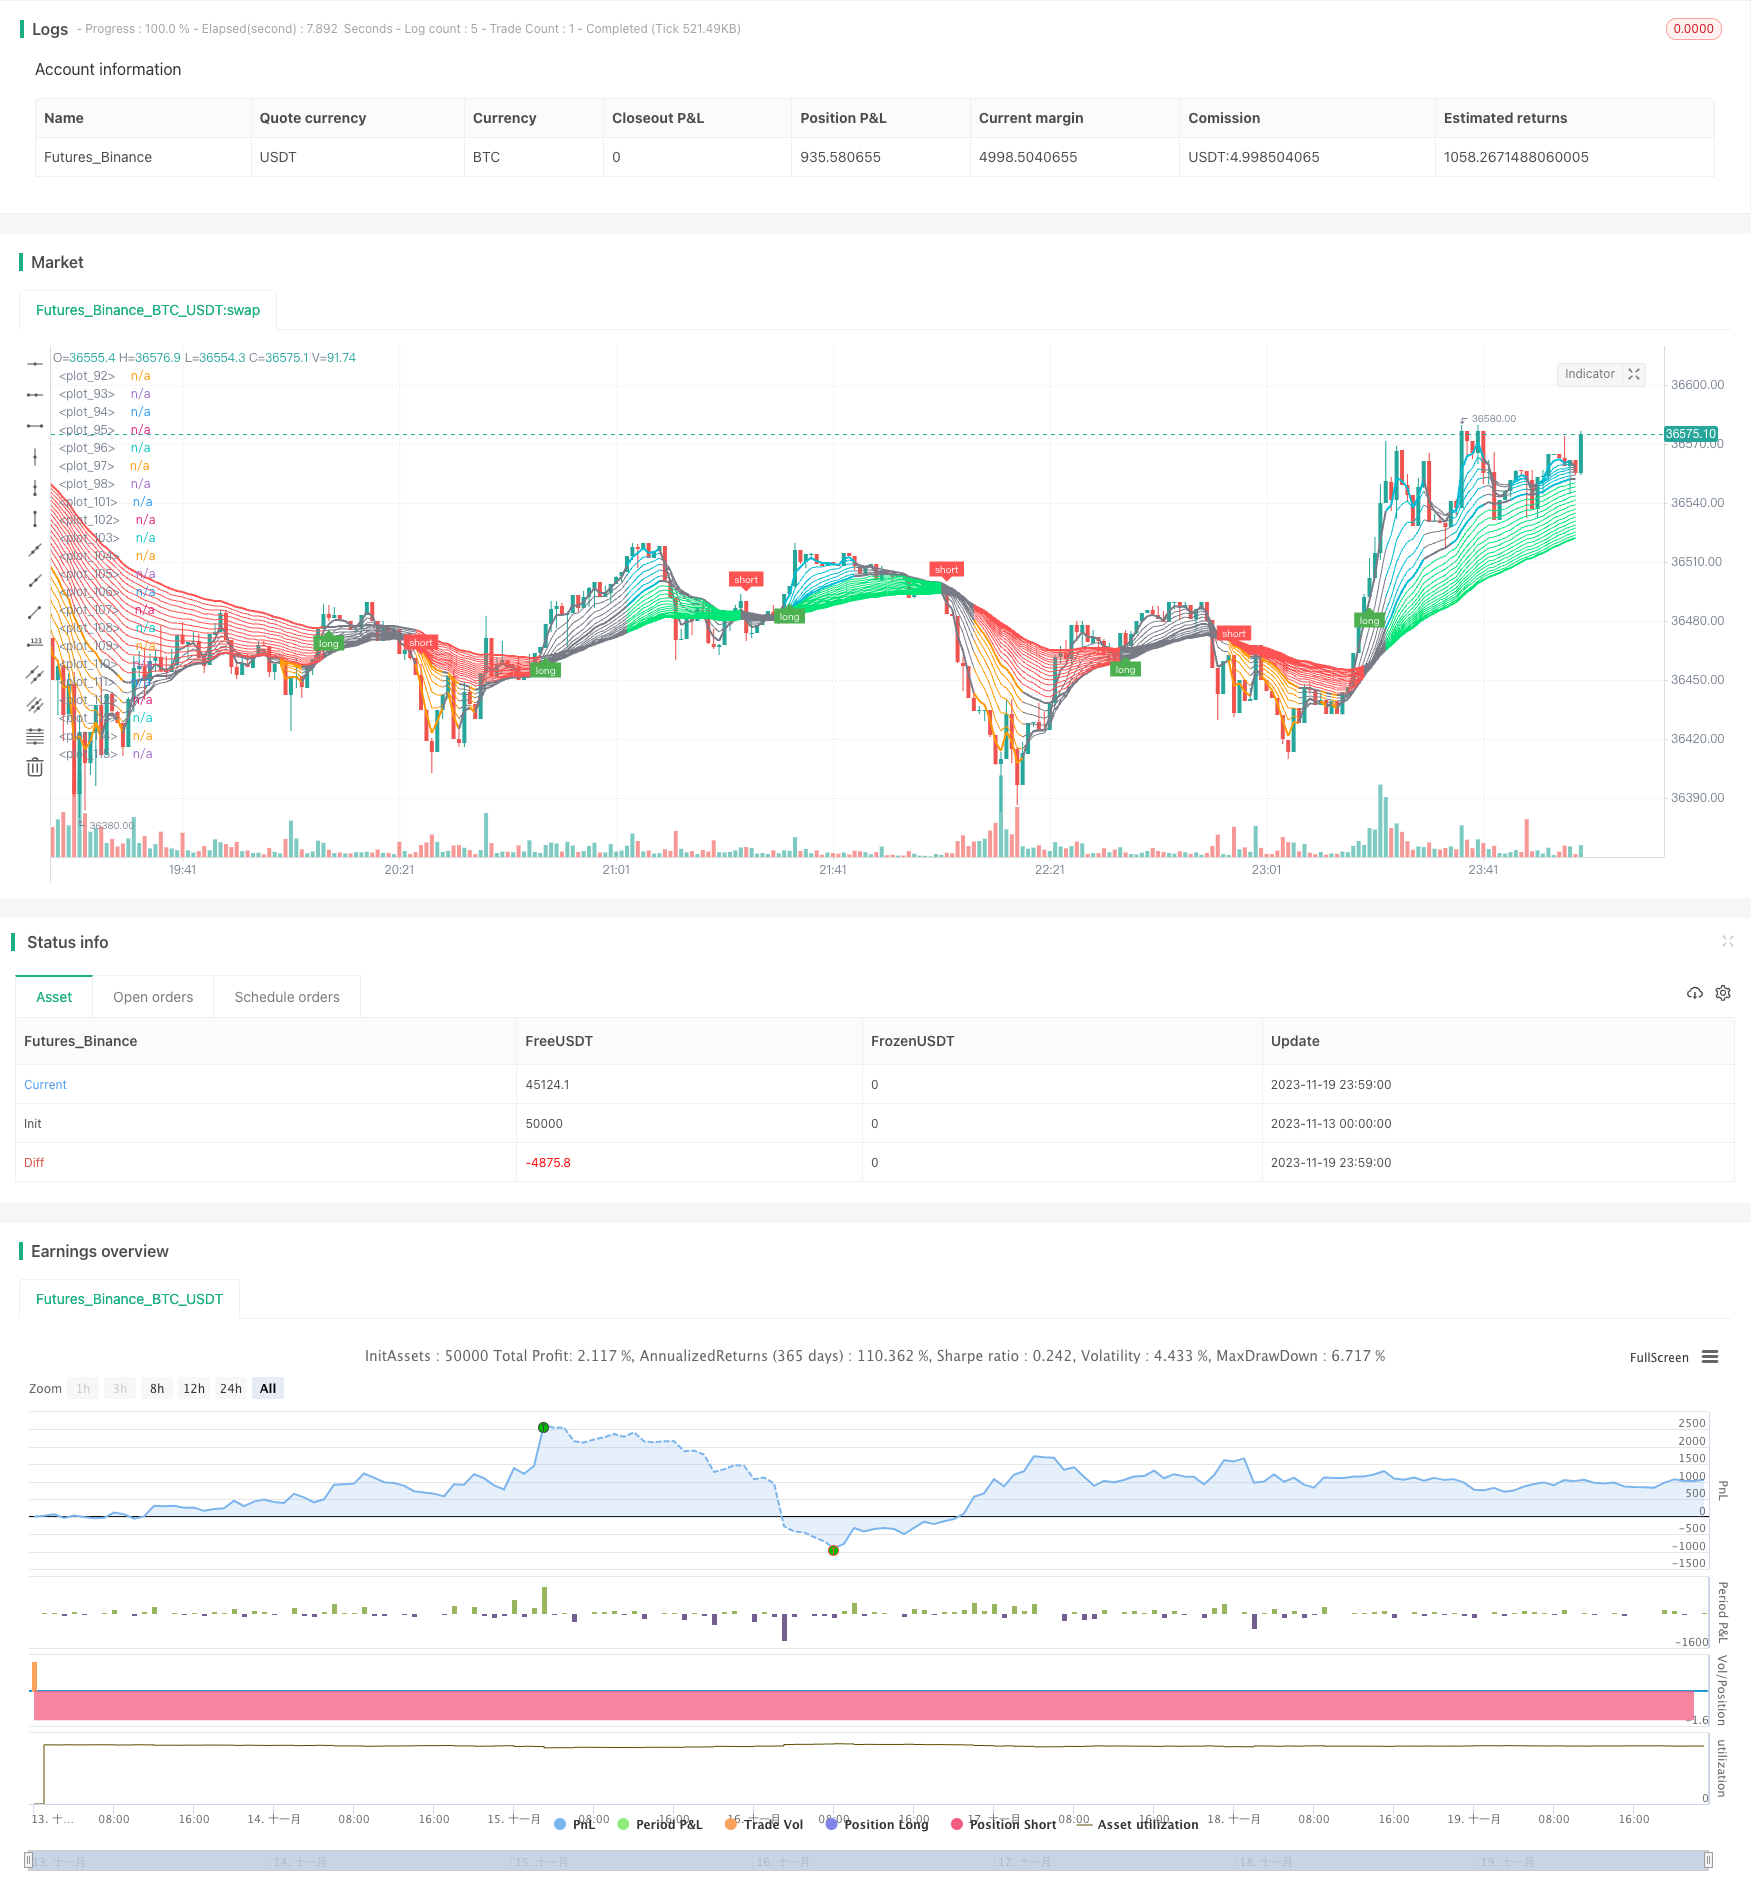This screenshot has height=1899, width=1751.
Task: Toggle fullscreen icon of Status info panel
Action: [1727, 941]
